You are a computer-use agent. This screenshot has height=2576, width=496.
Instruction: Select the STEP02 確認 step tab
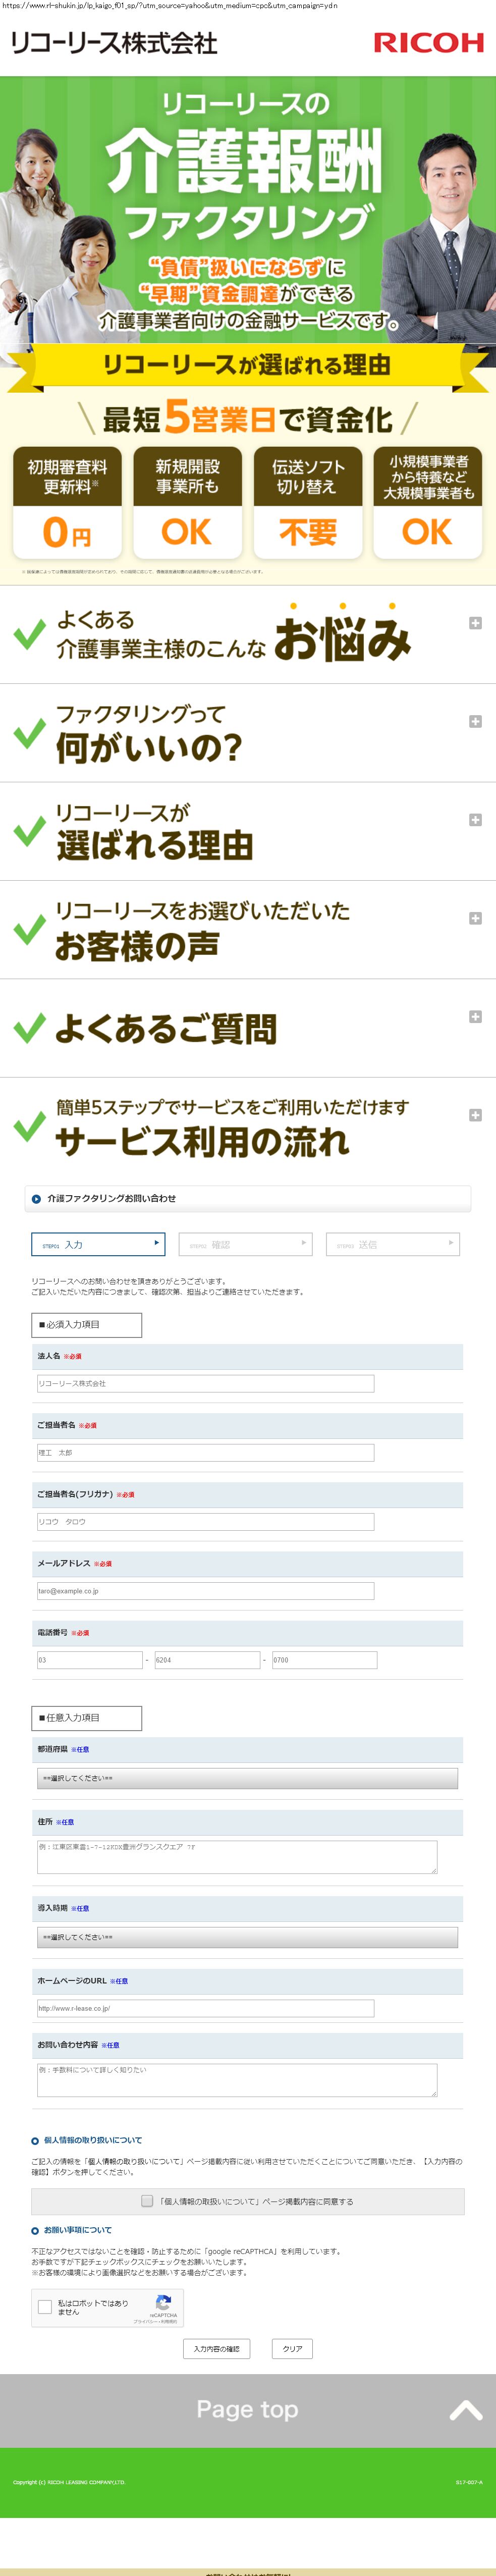point(245,1244)
